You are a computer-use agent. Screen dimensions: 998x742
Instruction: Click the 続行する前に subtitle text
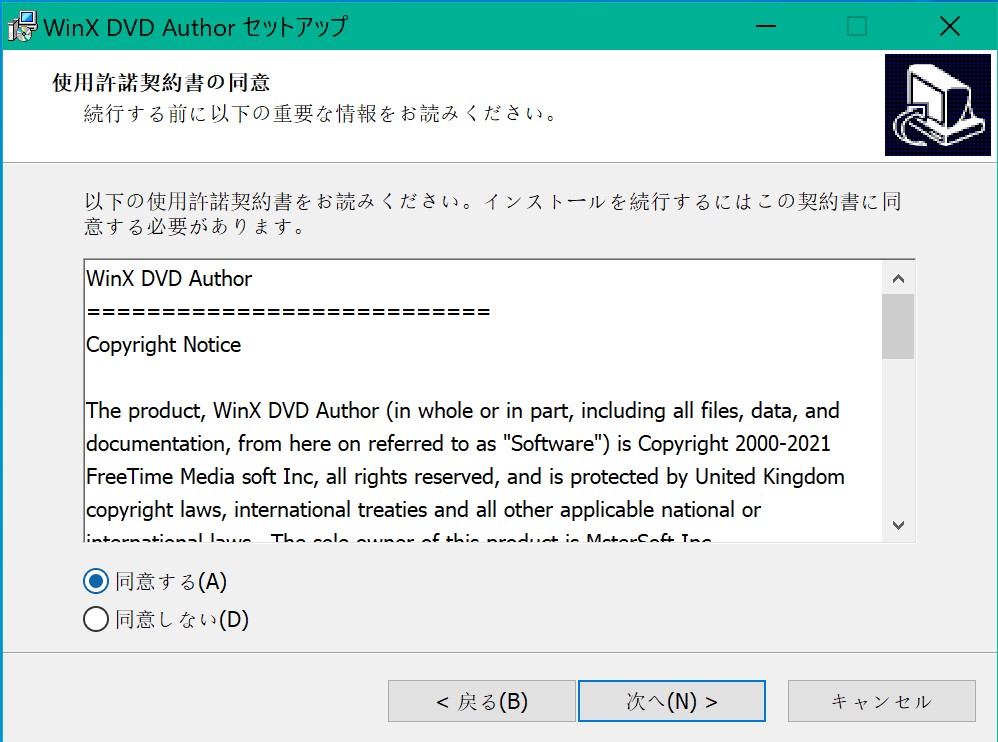tap(321, 113)
